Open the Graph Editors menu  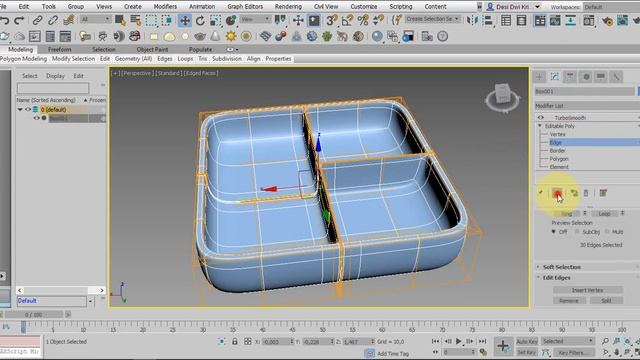(245, 7)
